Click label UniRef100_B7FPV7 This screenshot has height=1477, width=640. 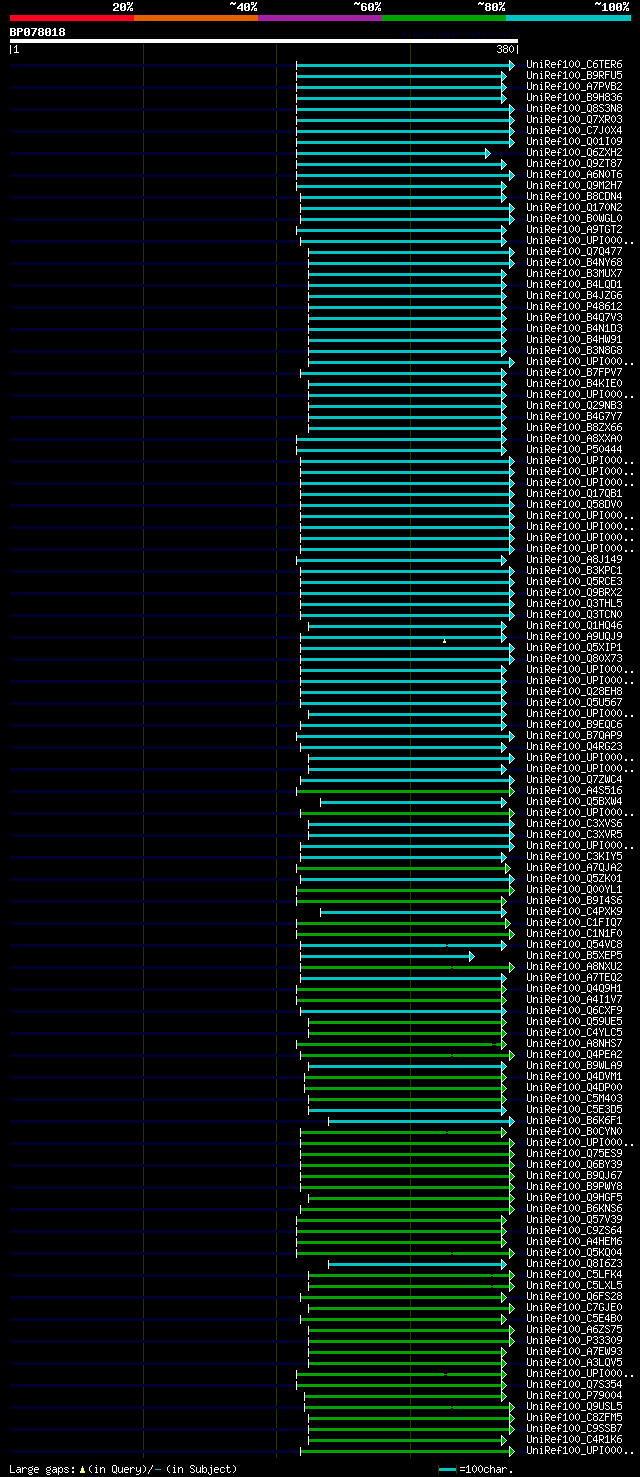coord(574,373)
